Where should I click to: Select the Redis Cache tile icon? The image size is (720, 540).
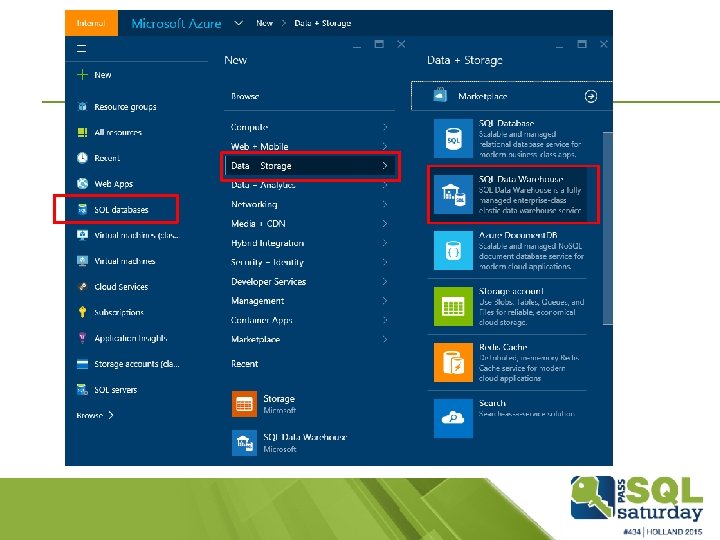453,362
